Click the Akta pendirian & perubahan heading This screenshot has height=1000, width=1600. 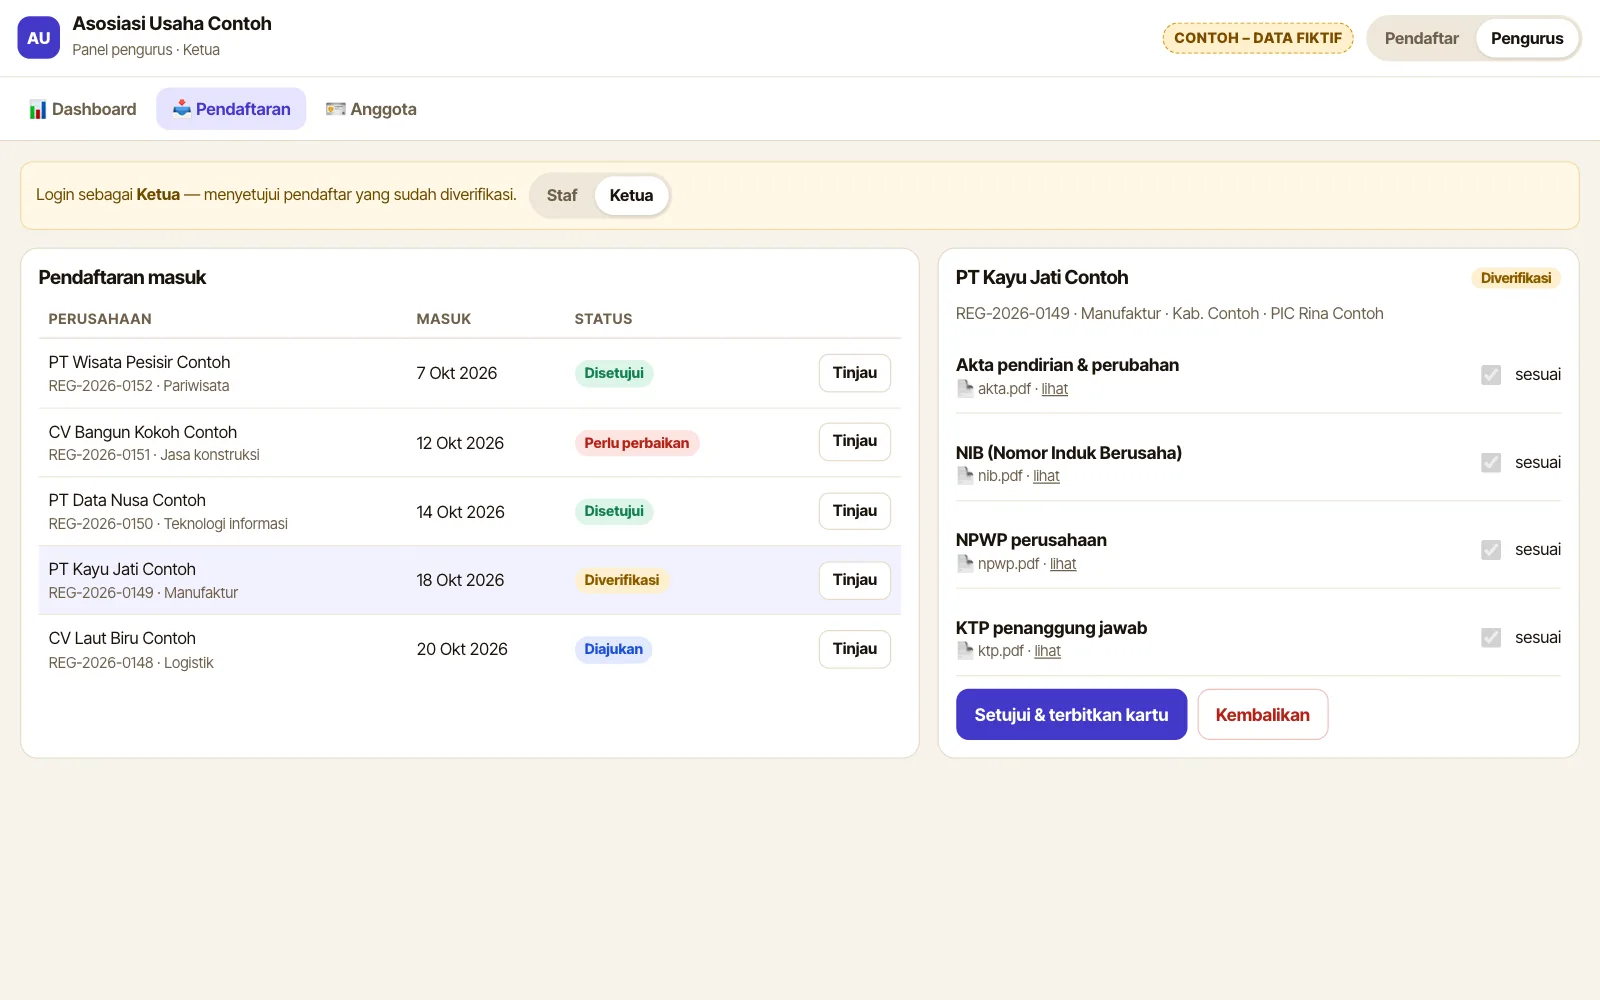point(1067,365)
